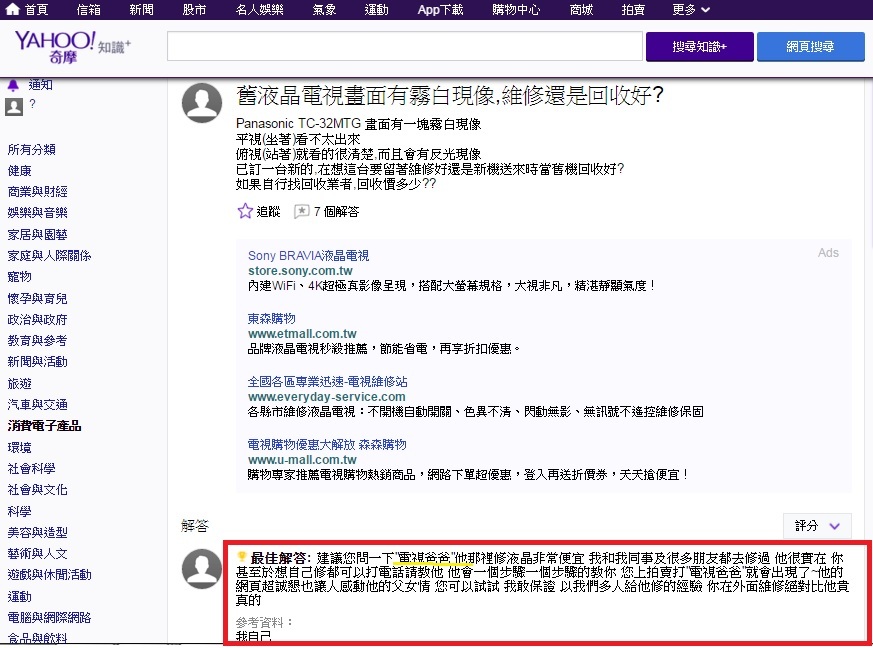
Task: Open the 通知 notifications link
Action: coord(41,85)
